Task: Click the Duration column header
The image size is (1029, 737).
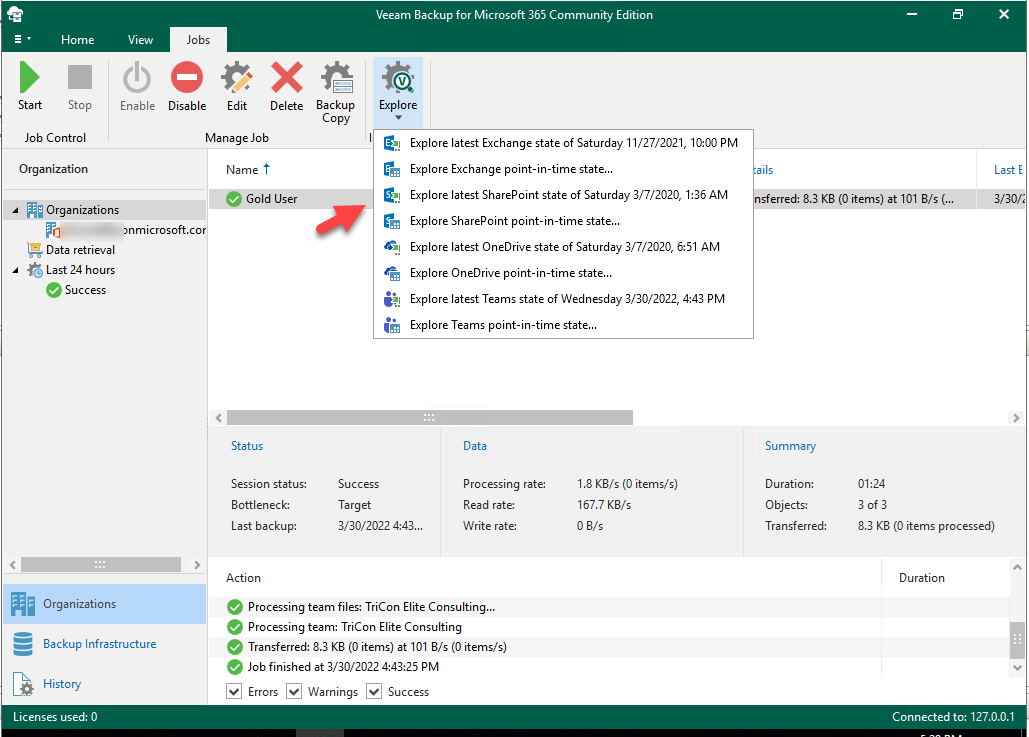Action: tap(921, 578)
